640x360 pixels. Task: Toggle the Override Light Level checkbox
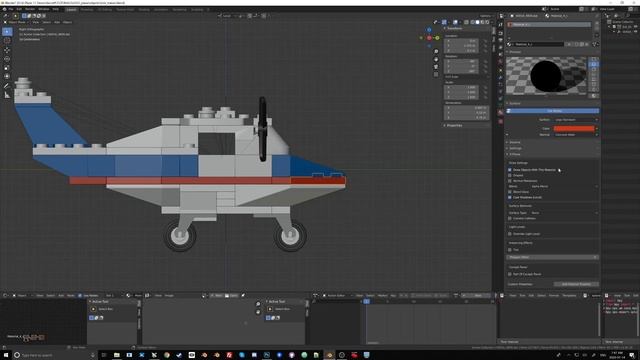[x=510, y=234]
